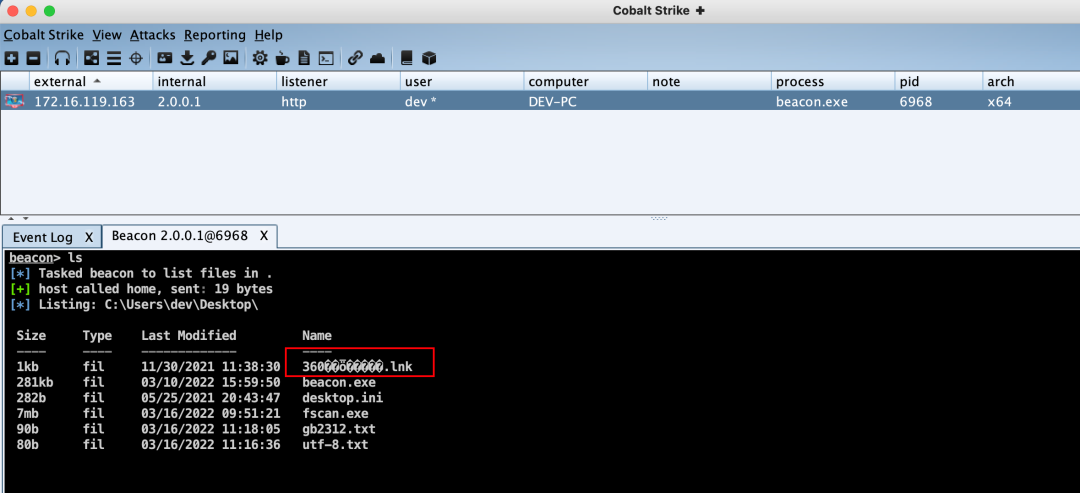
Task: Sort sessions by the external column header
Action: click(x=90, y=81)
